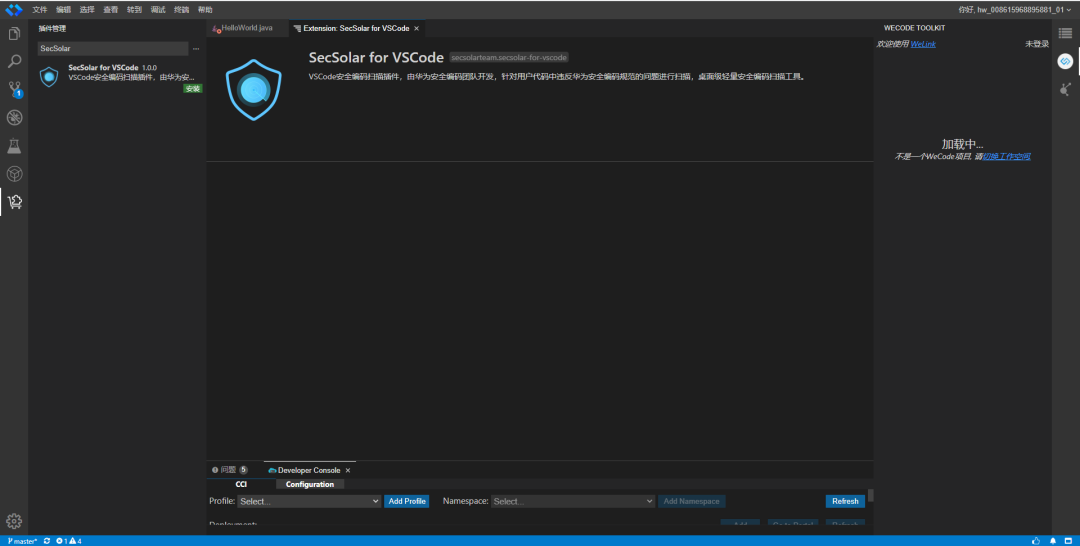Click the SecSolar plugin search field
The width and height of the screenshot is (1080, 546).
[x=113, y=49]
